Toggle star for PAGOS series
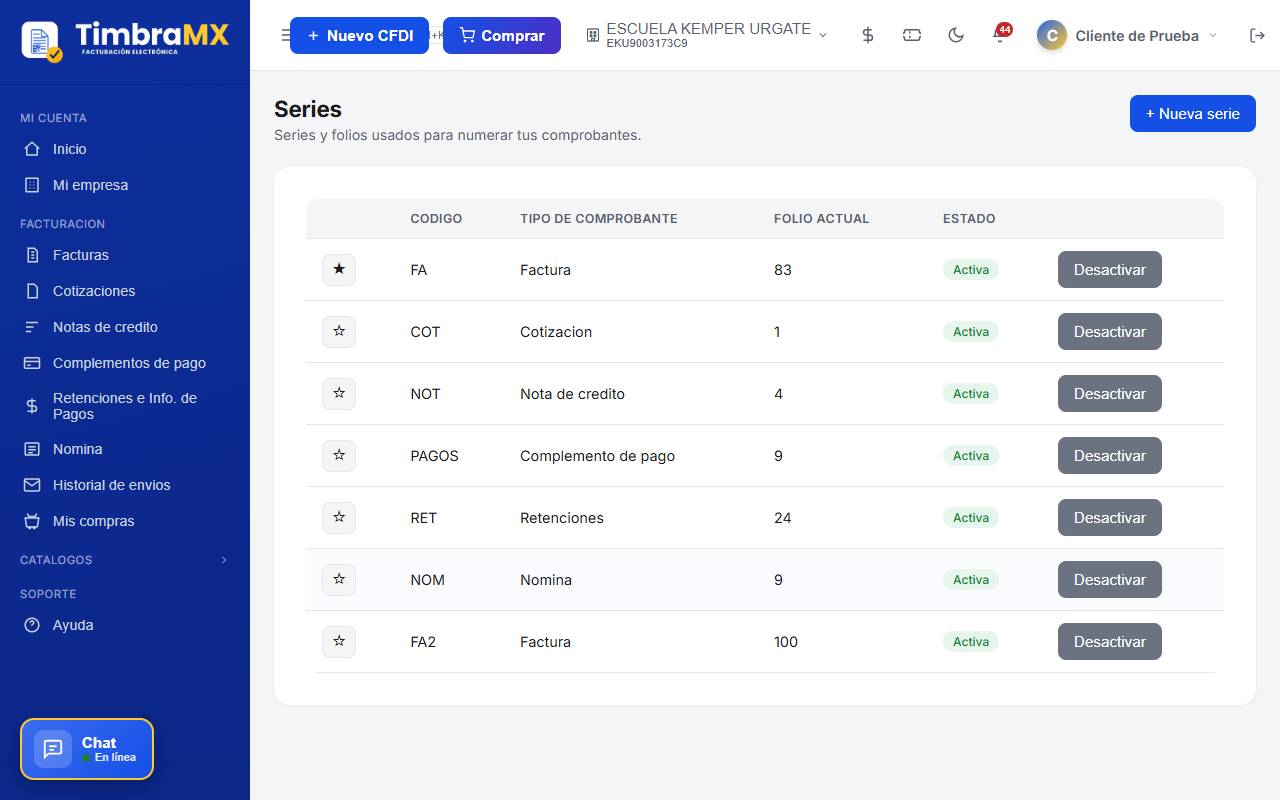 pos(339,456)
